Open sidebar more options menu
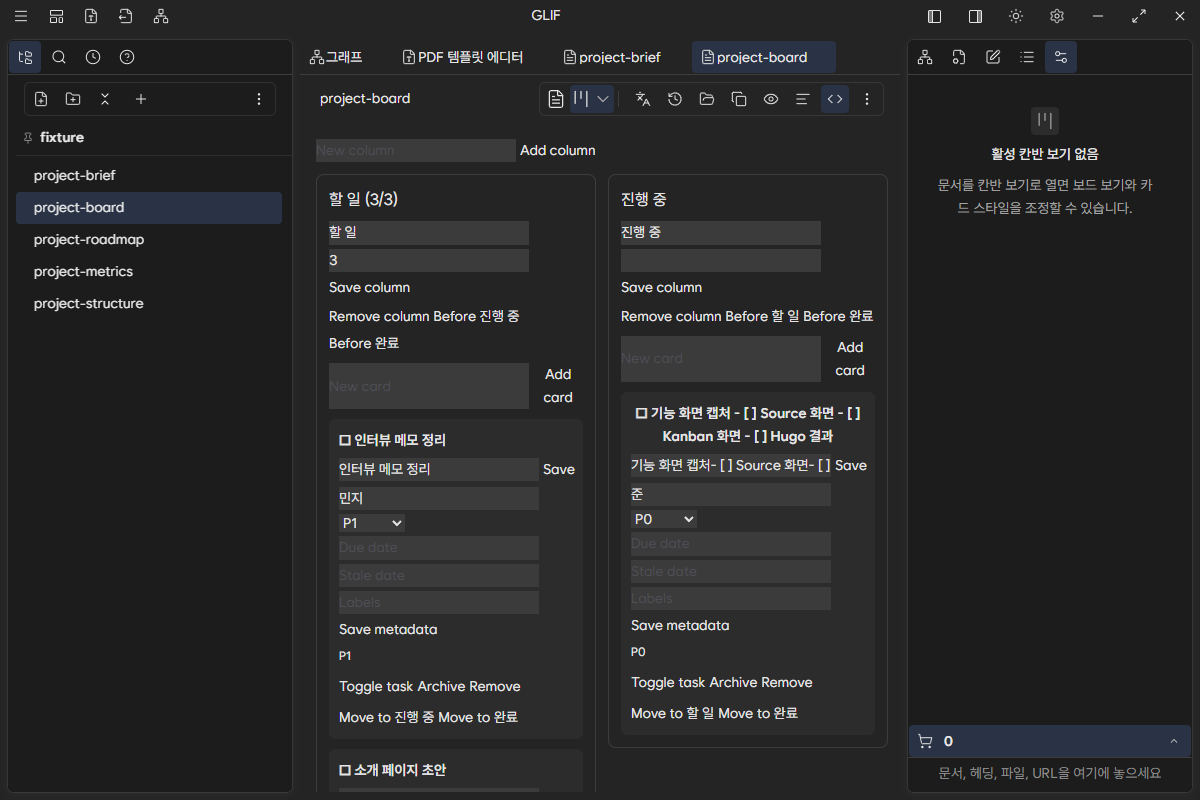Viewport: 1200px width, 800px height. tap(259, 99)
